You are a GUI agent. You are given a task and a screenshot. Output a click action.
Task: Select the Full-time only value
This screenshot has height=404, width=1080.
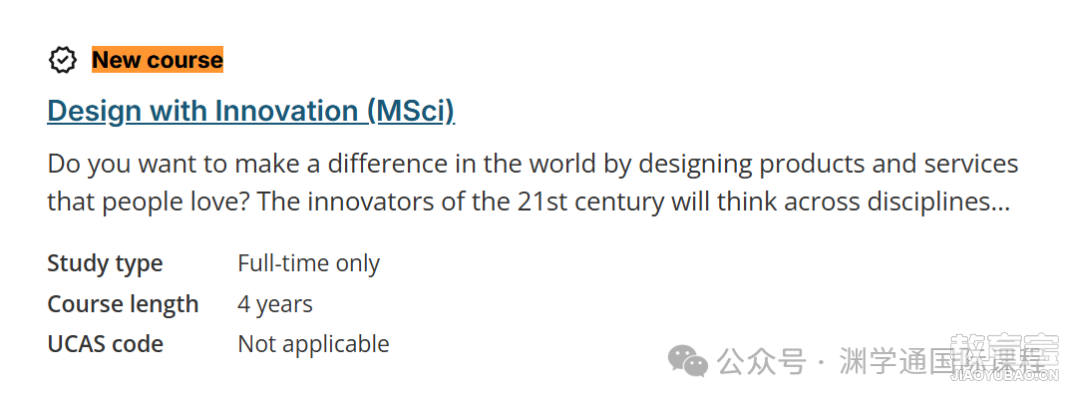coord(309,264)
